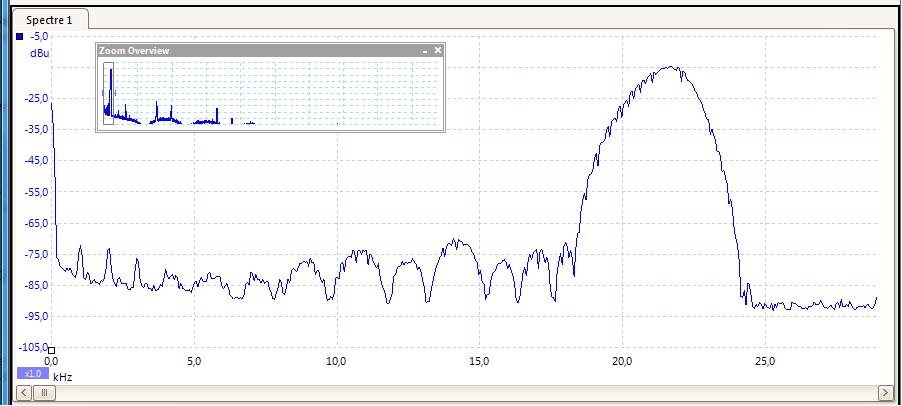
Task: Click the kHz unit label
Action: [62, 377]
